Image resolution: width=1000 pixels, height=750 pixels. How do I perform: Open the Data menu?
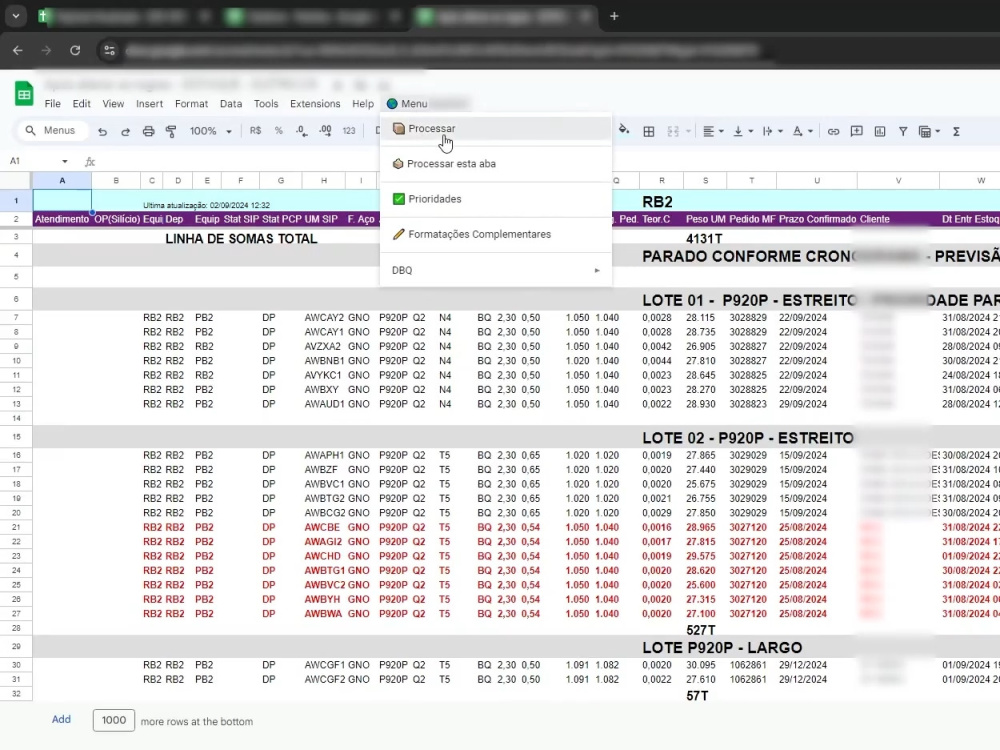[x=231, y=103]
